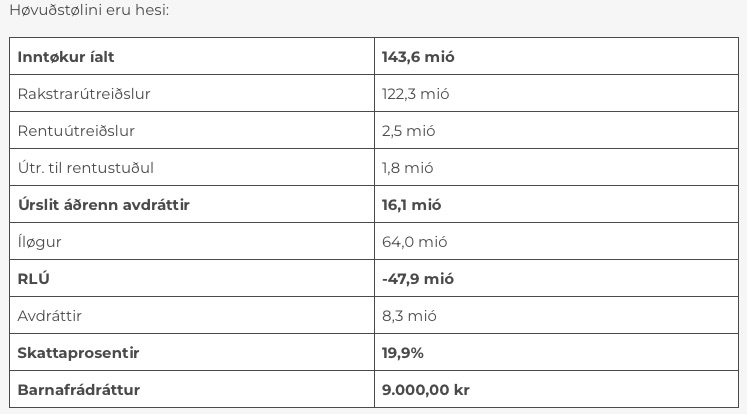This screenshot has height=414, width=747.
Task: Click the 19,9% value cell
Action: point(556,352)
